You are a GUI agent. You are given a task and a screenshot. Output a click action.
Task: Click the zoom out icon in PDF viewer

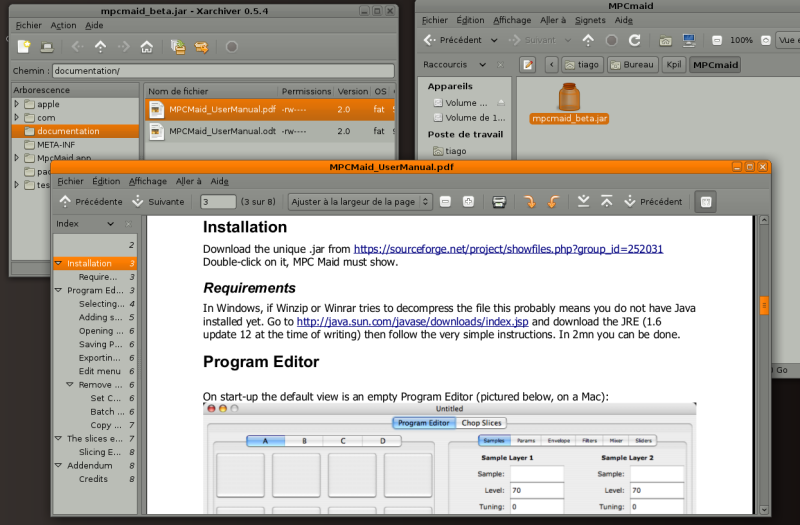pyautogui.click(x=445, y=202)
